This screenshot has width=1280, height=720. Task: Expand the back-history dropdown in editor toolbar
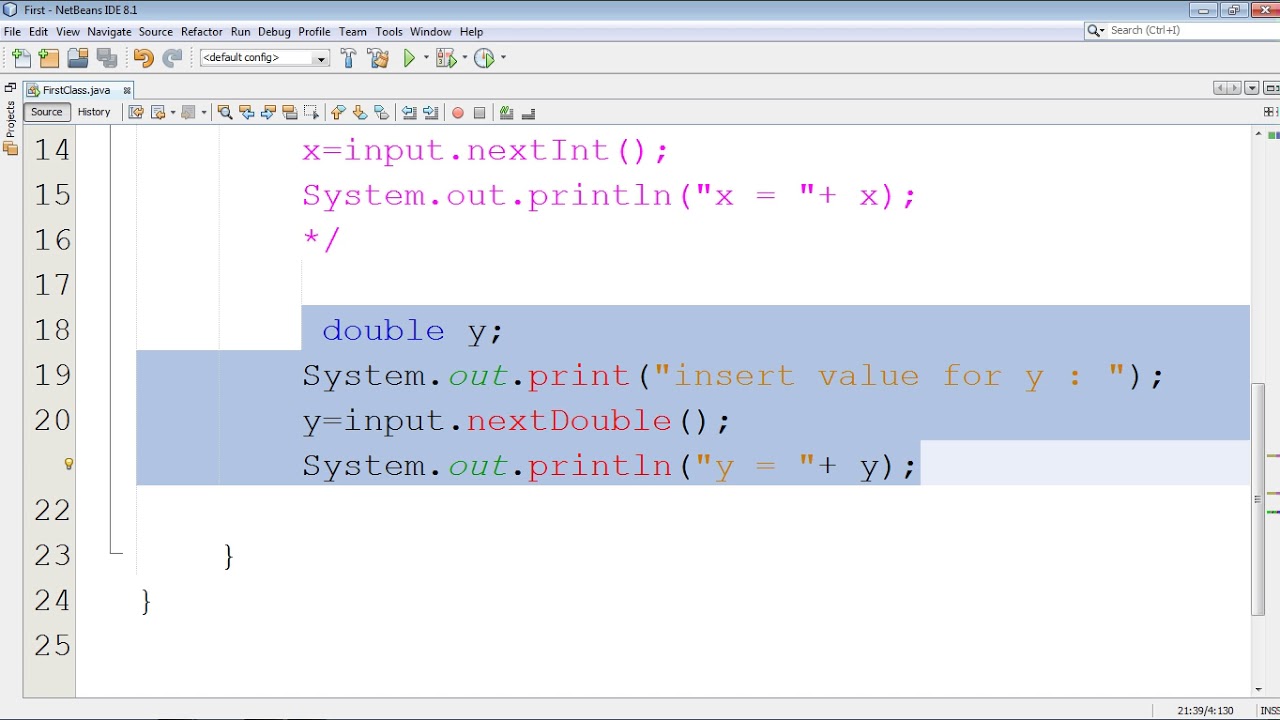click(173, 113)
